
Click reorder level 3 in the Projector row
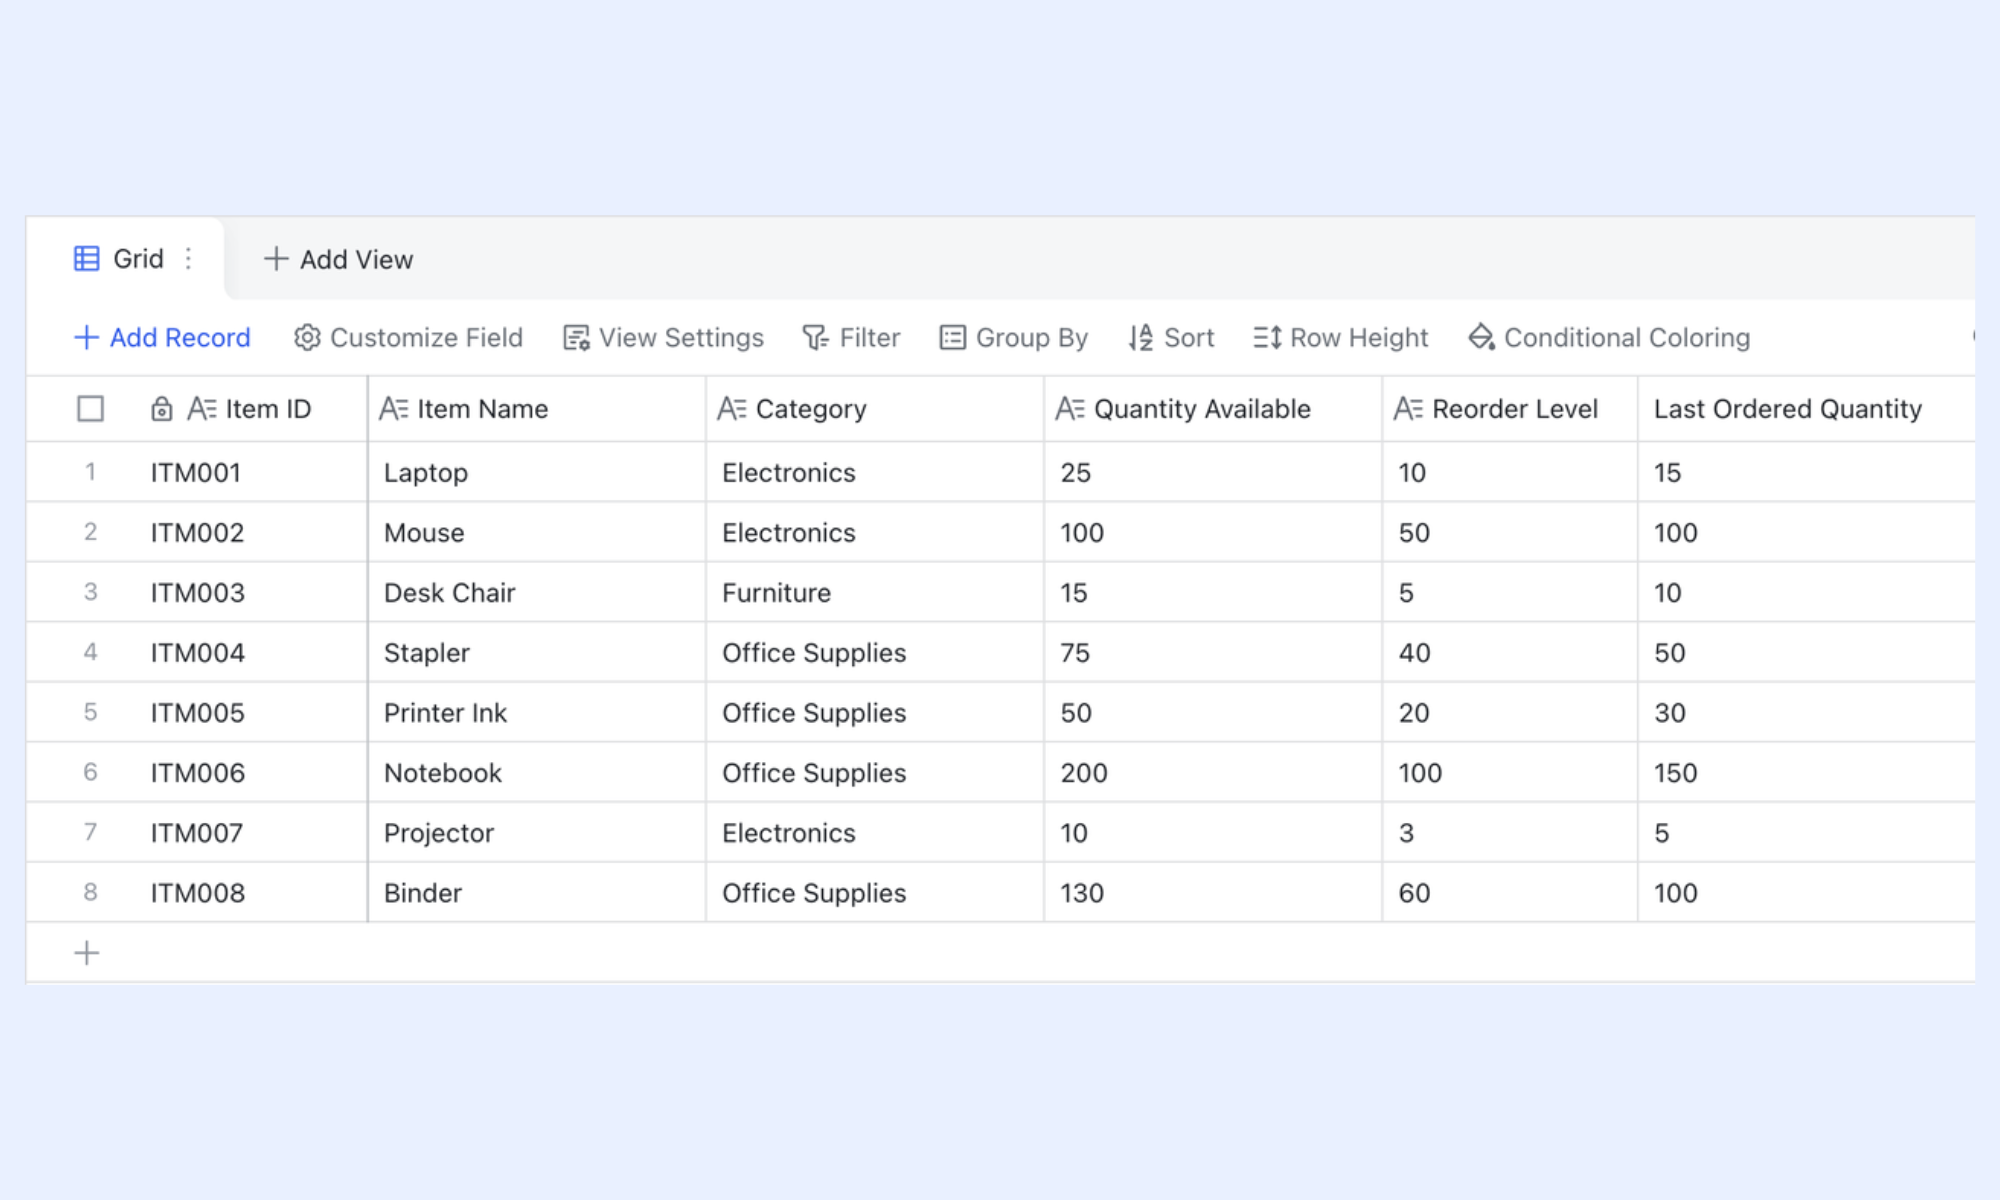pyautogui.click(x=1510, y=832)
